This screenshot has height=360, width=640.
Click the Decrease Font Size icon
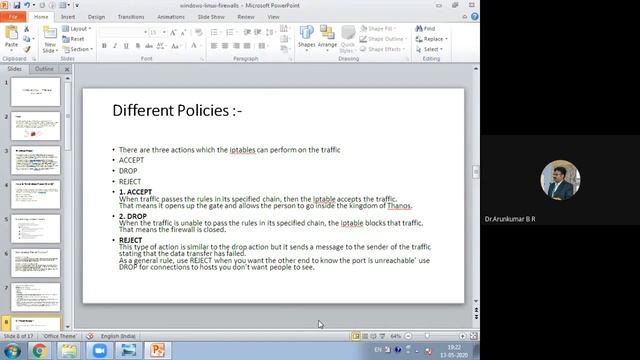click(x=183, y=32)
